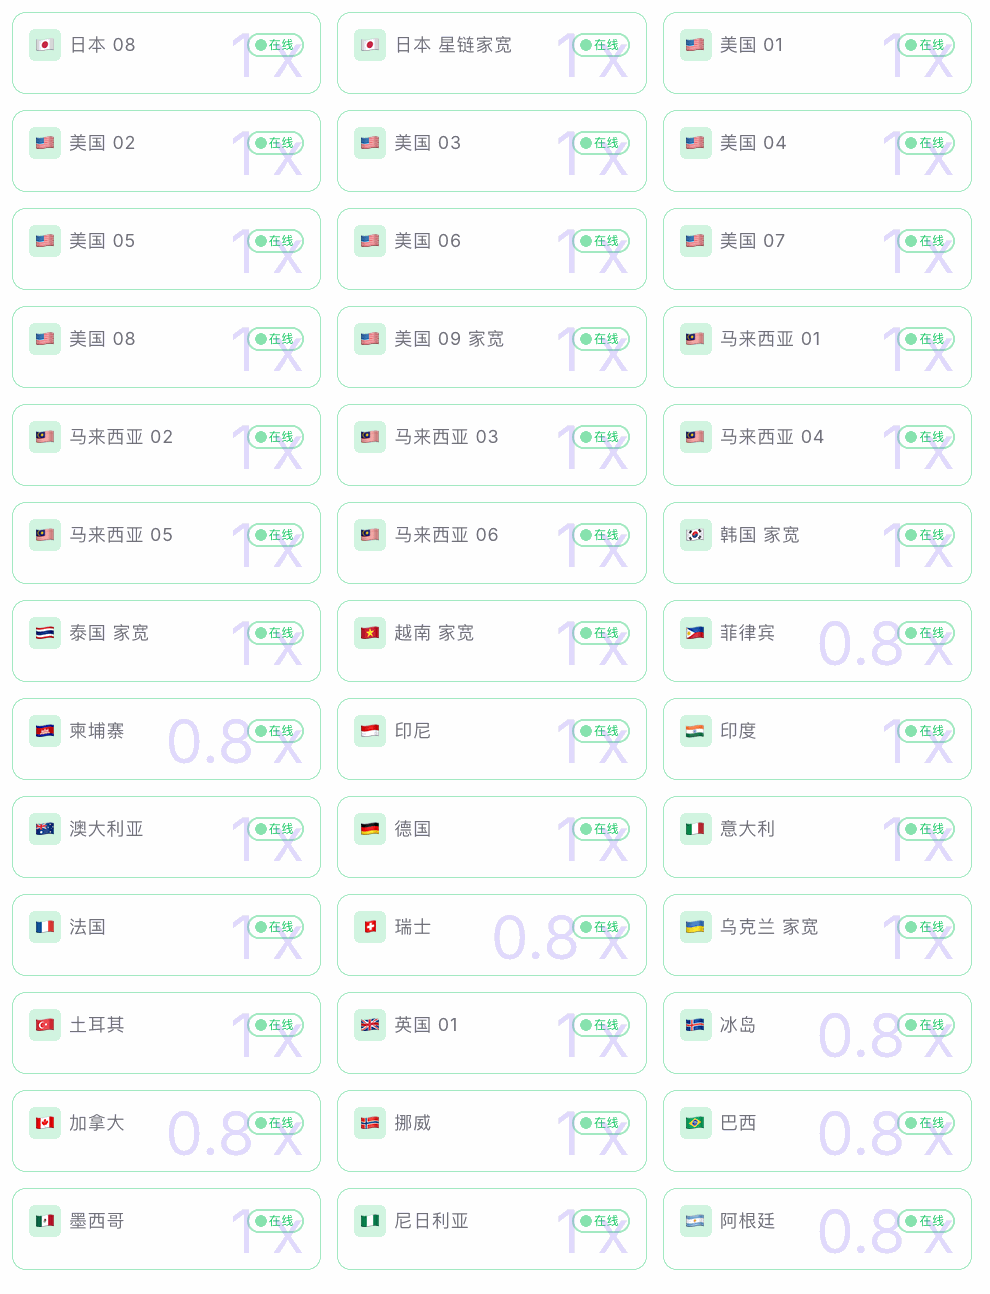The image size is (990, 1294).
Task: Choose the 尼日利亚 node card
Action: [492, 1229]
